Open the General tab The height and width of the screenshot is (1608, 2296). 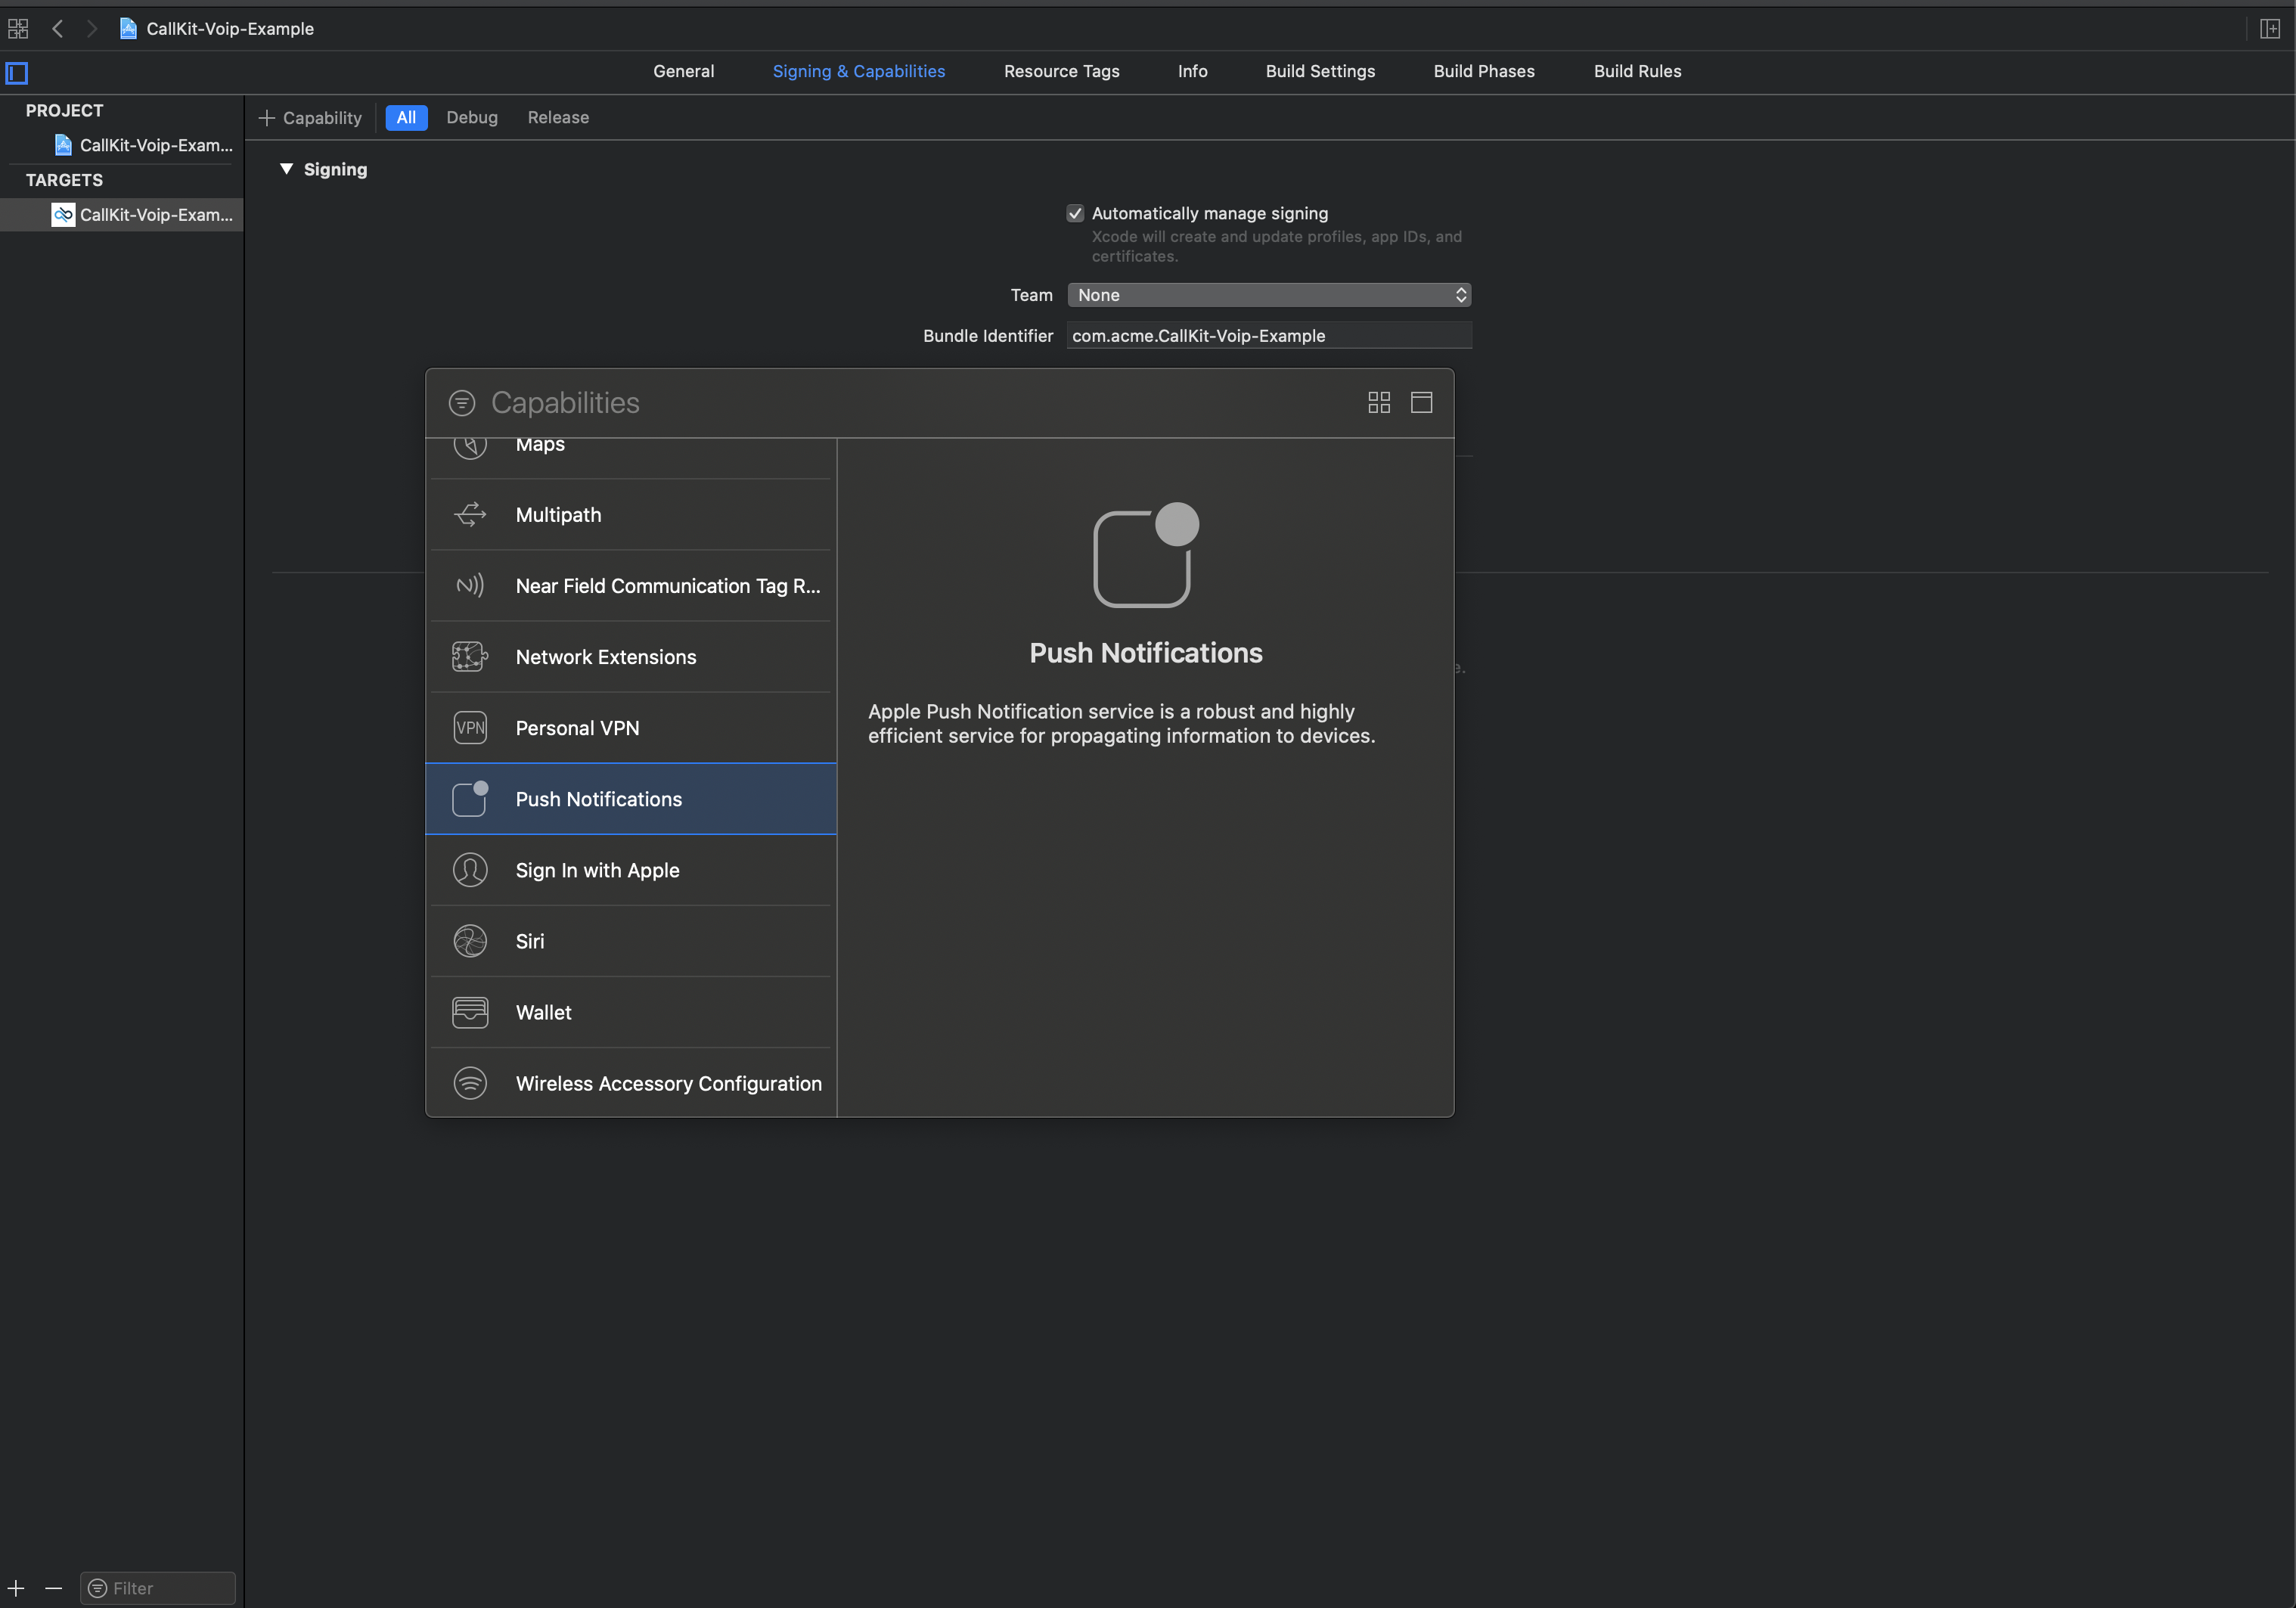[x=684, y=72]
